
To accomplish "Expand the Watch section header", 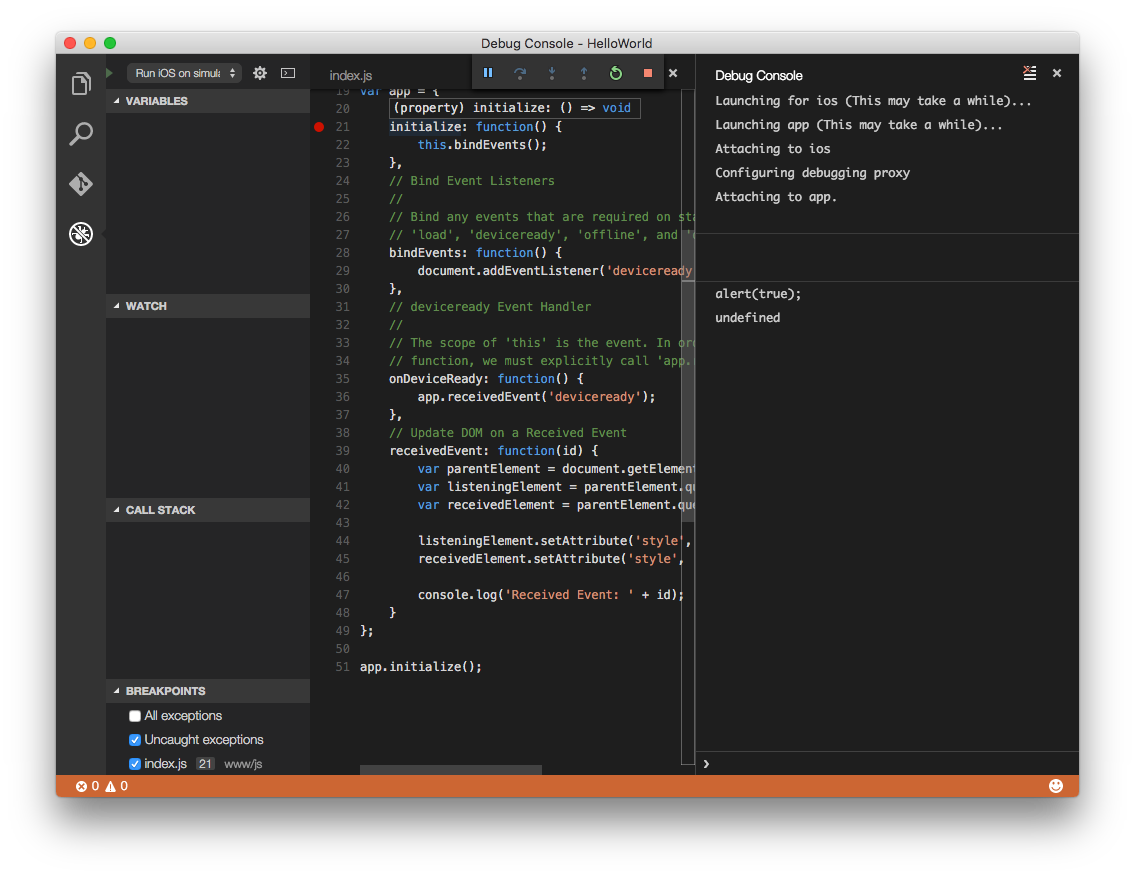I will pyautogui.click(x=146, y=306).
